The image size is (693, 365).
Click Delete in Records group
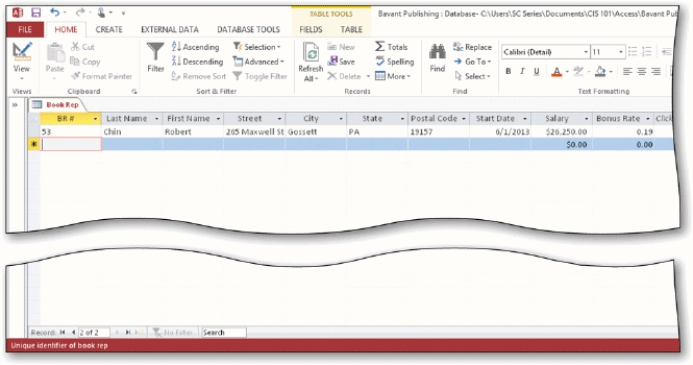point(344,76)
